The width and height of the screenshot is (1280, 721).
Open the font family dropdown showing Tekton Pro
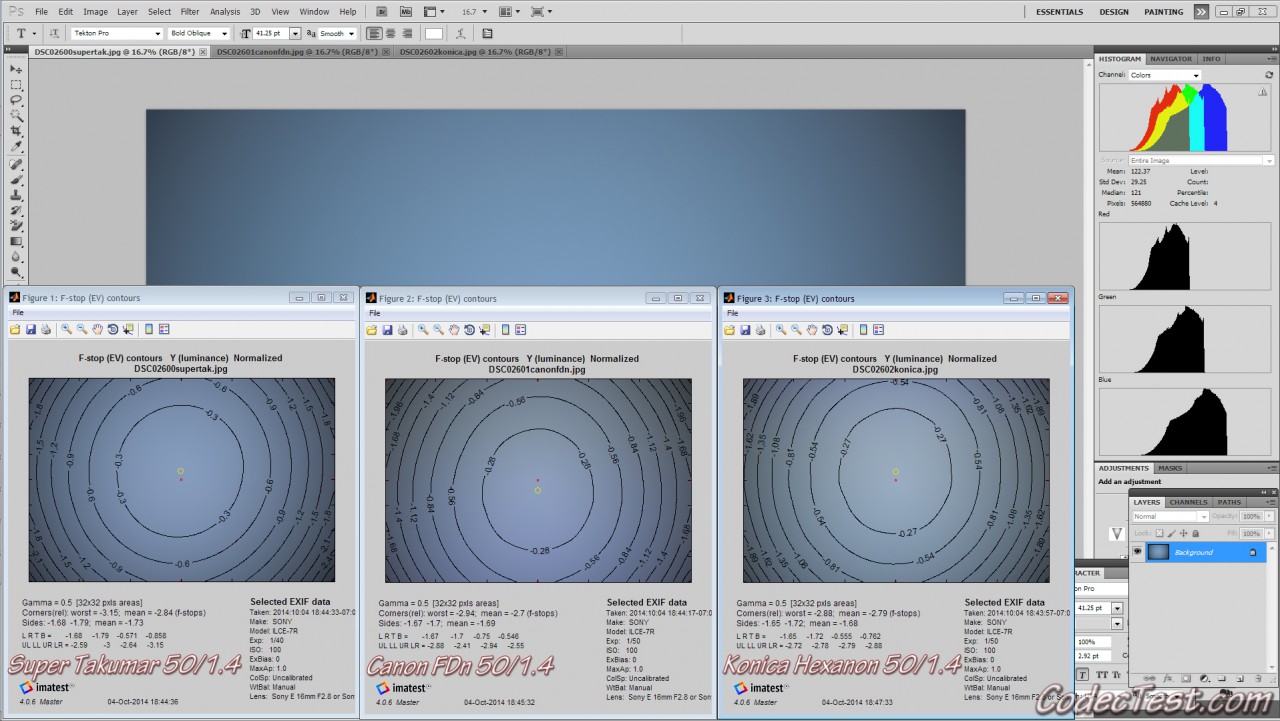click(116, 33)
